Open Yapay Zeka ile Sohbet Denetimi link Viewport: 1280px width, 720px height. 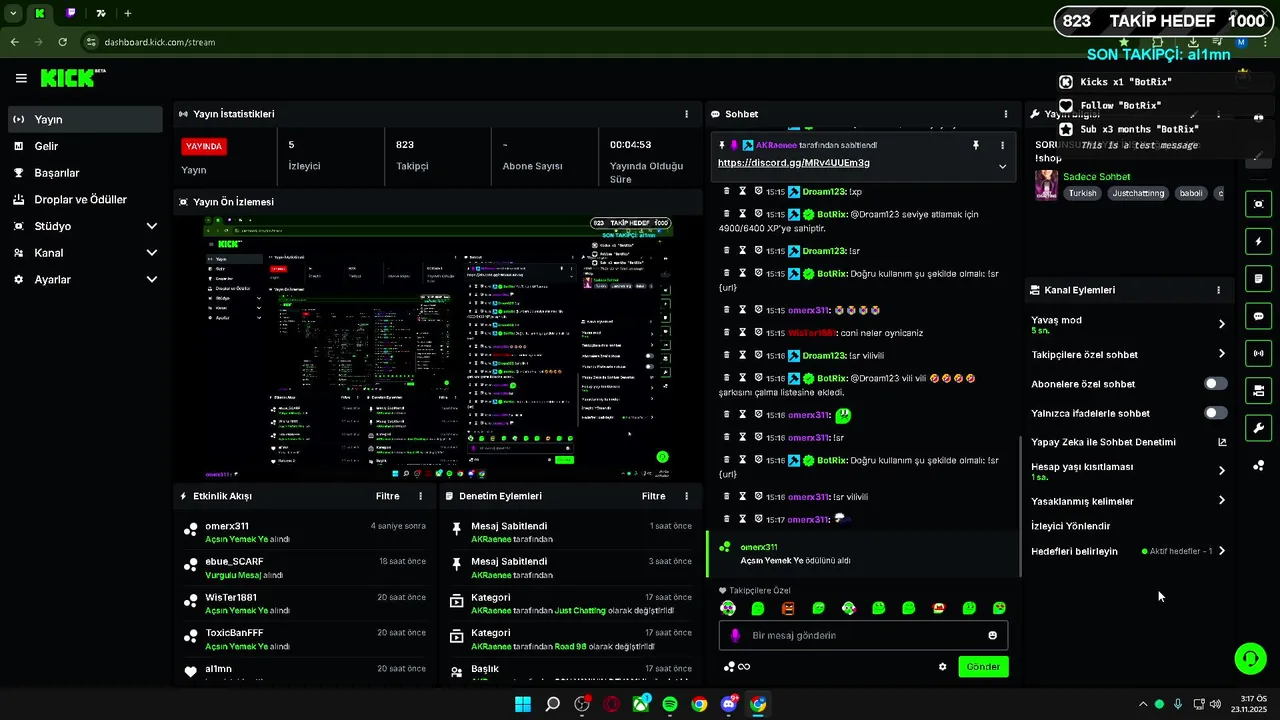[1128, 442]
